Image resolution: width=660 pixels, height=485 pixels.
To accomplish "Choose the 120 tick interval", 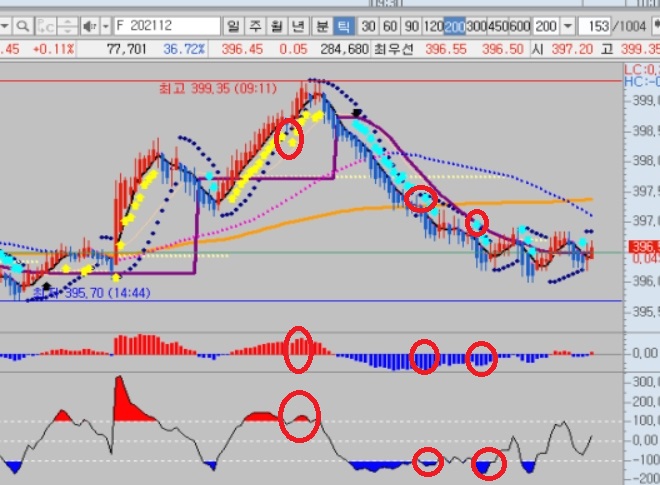I will [x=433, y=27].
